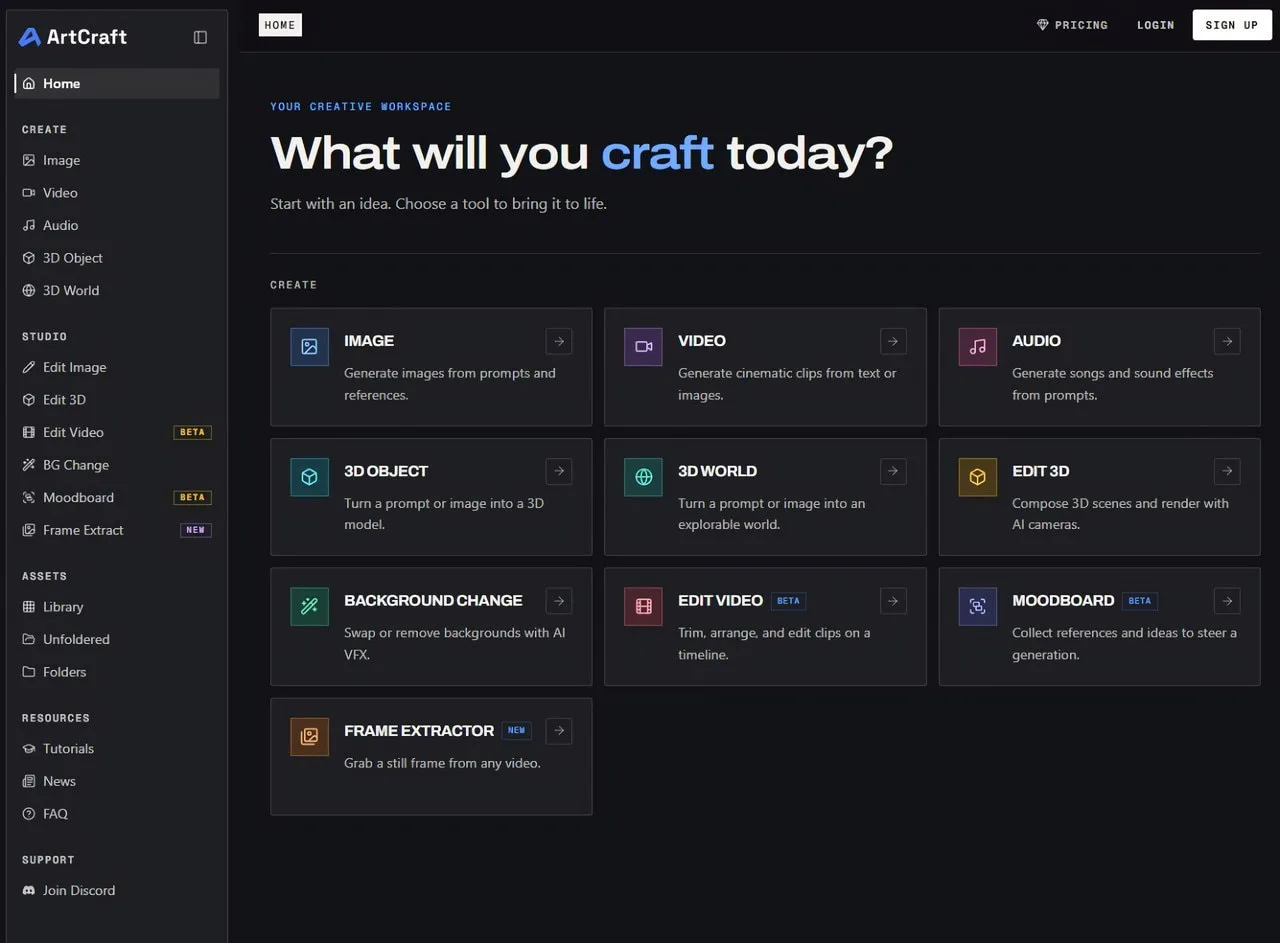Image resolution: width=1280 pixels, height=943 pixels.
Task: Click the Login button
Action: (x=1155, y=25)
